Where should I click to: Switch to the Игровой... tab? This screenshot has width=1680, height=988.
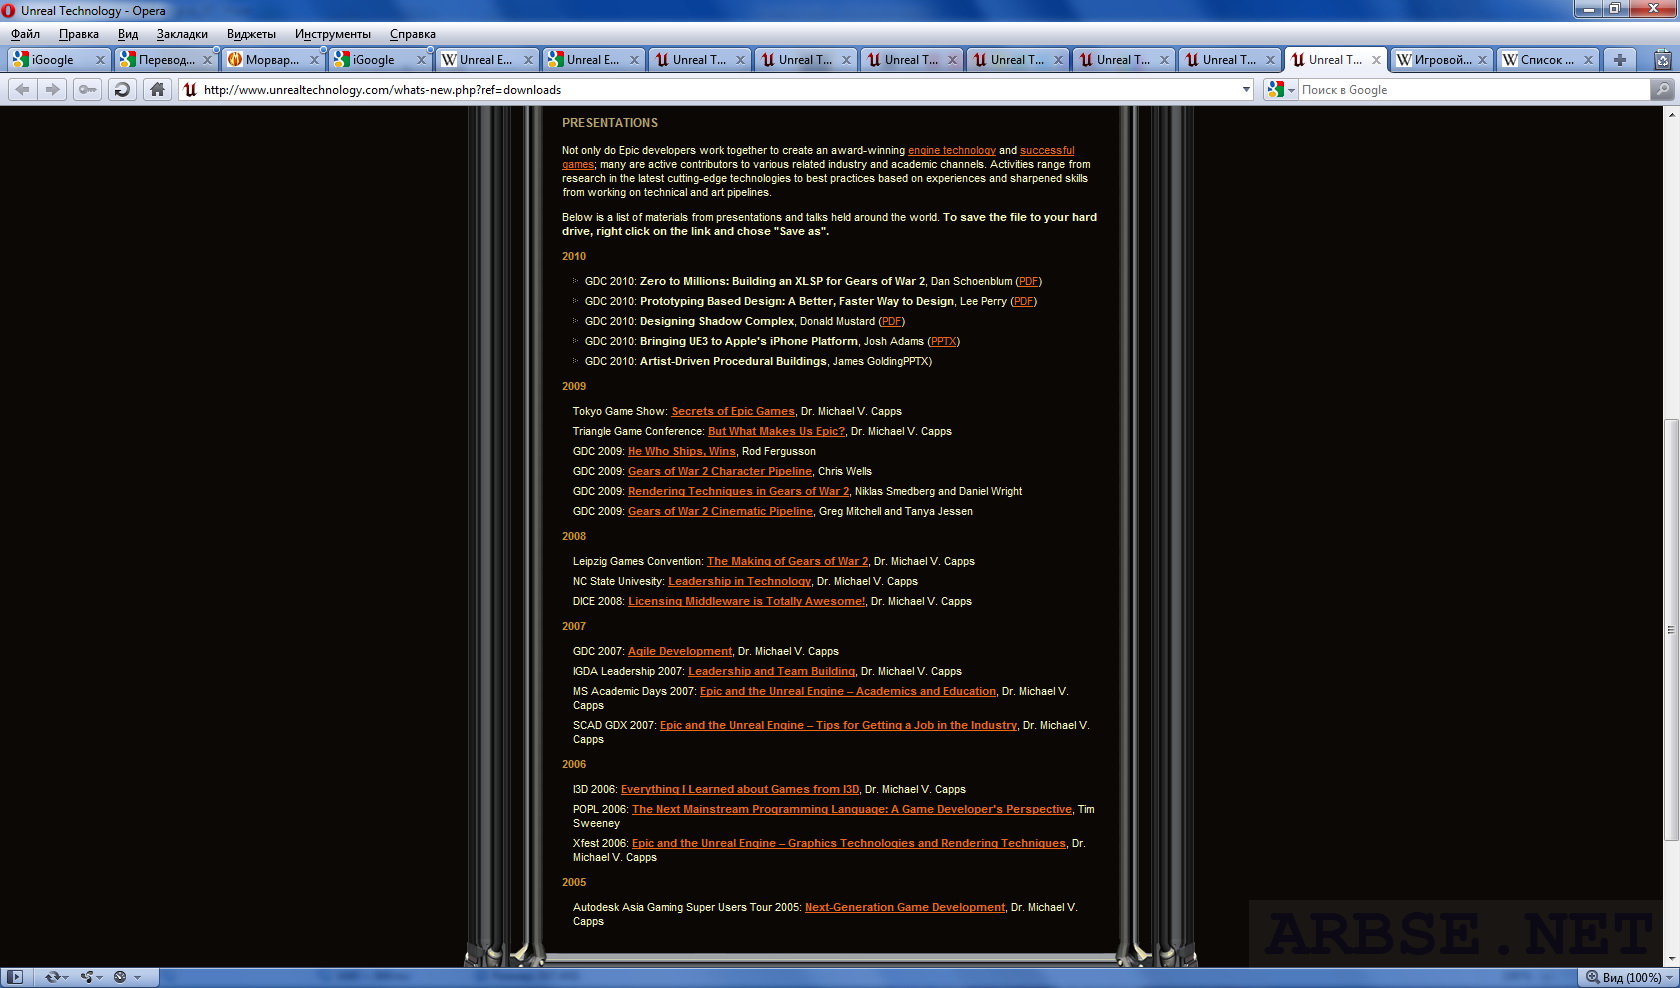[x=1442, y=60]
